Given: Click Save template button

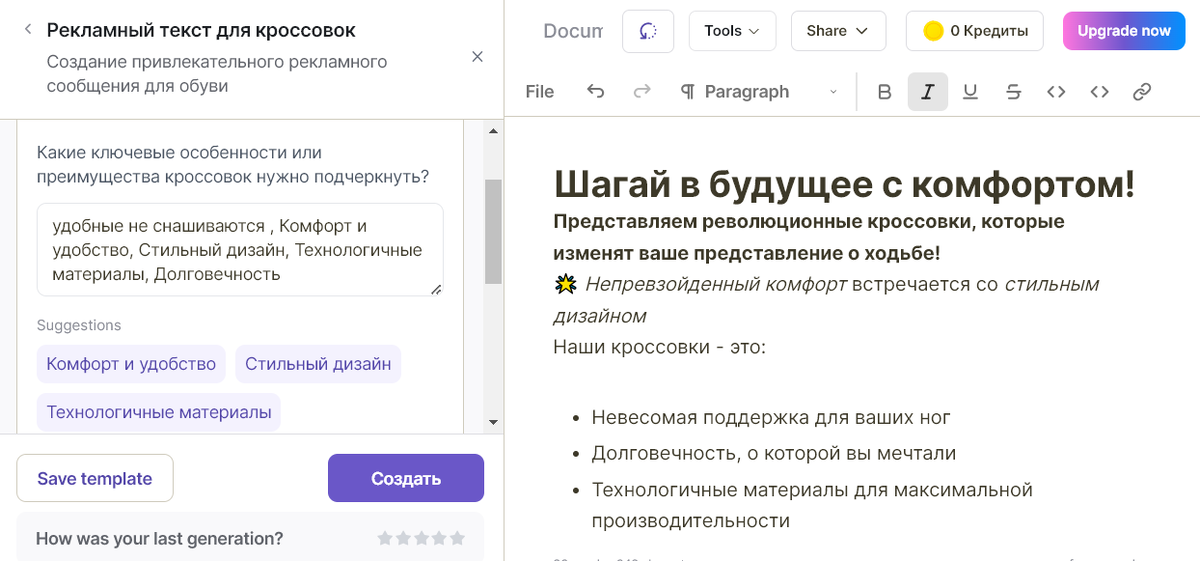Looking at the screenshot, I should click(x=95, y=478).
